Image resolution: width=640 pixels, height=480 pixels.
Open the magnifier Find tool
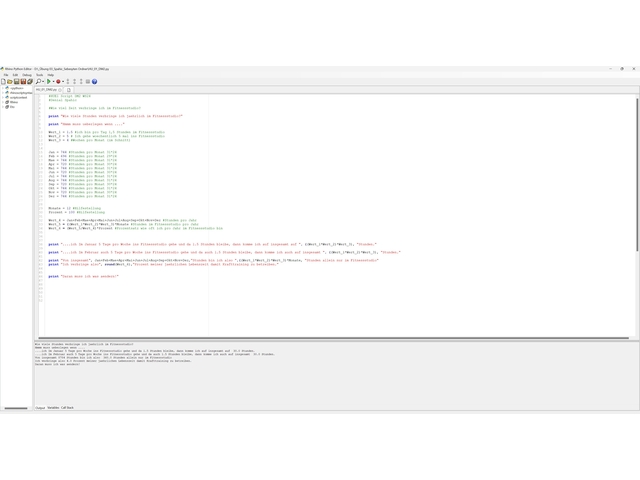38,82
